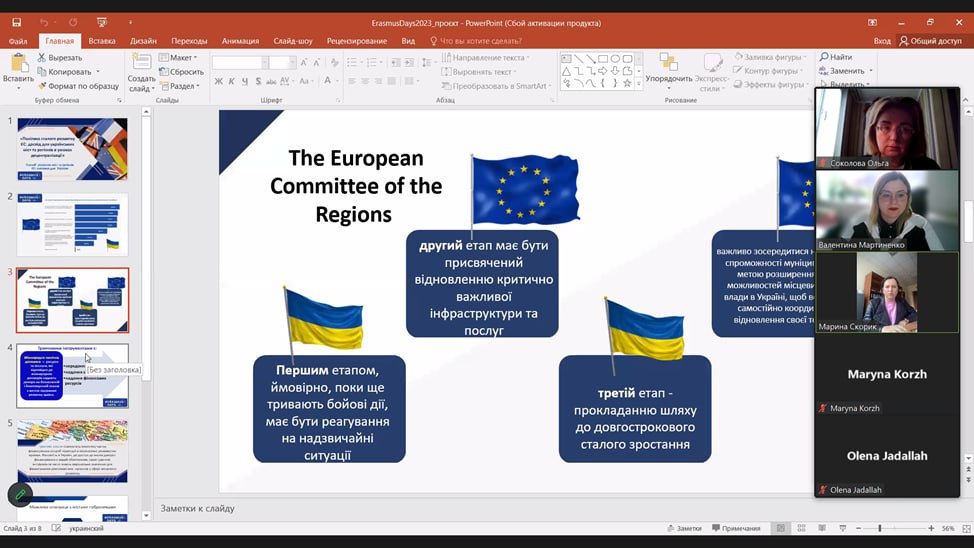Click the Share (Общий доступ) button
Image resolution: width=974 pixels, height=548 pixels.
(x=931, y=41)
